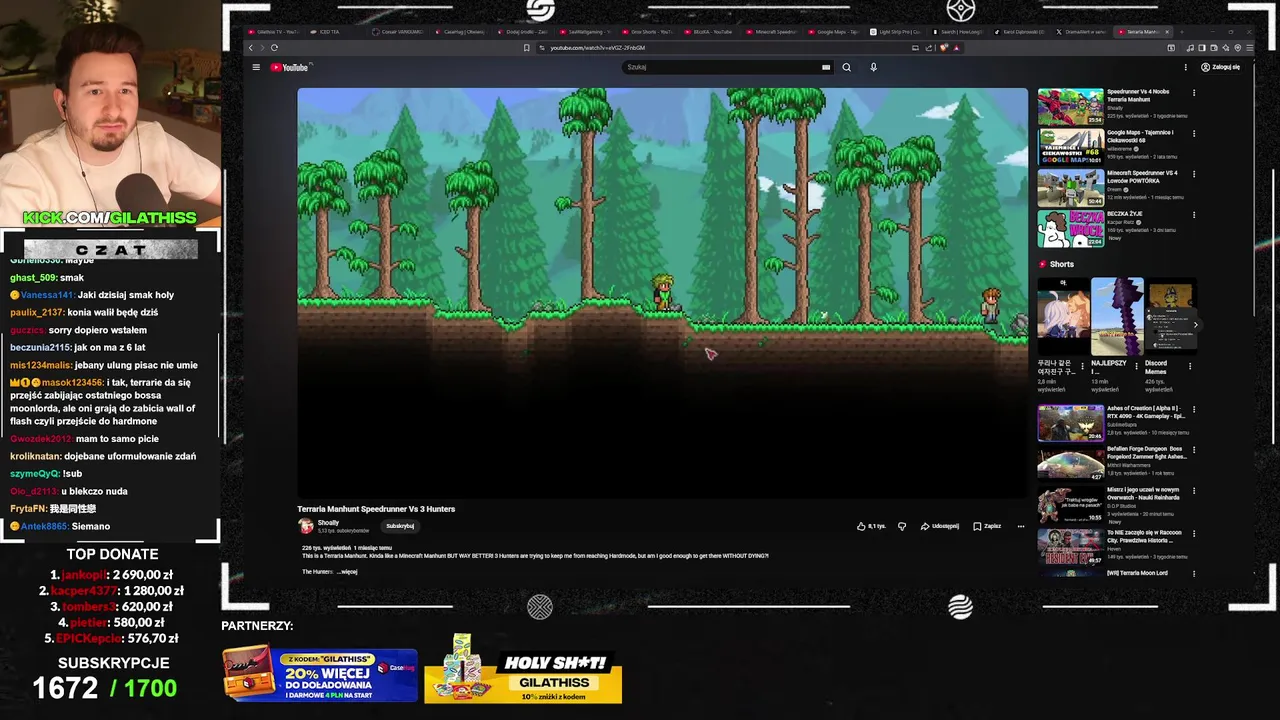Open options menu for Minecraft Speedrunner VS 4

pyautogui.click(x=1193, y=174)
